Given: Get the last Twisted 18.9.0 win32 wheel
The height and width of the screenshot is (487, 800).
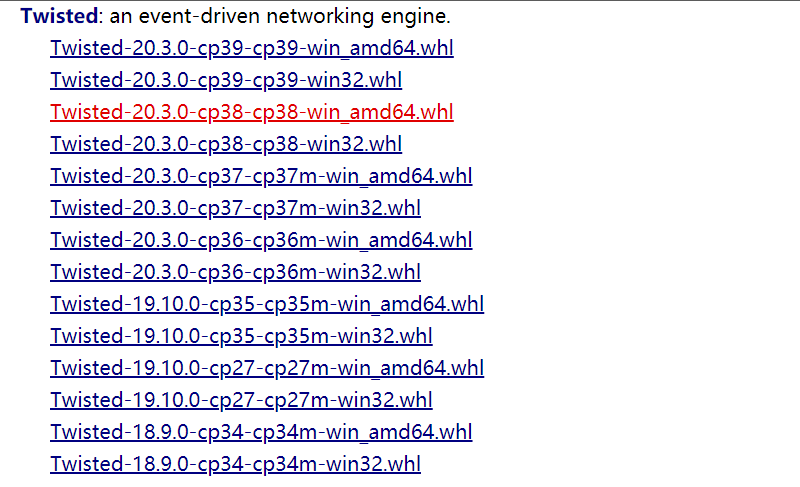Looking at the screenshot, I should 235,464.
